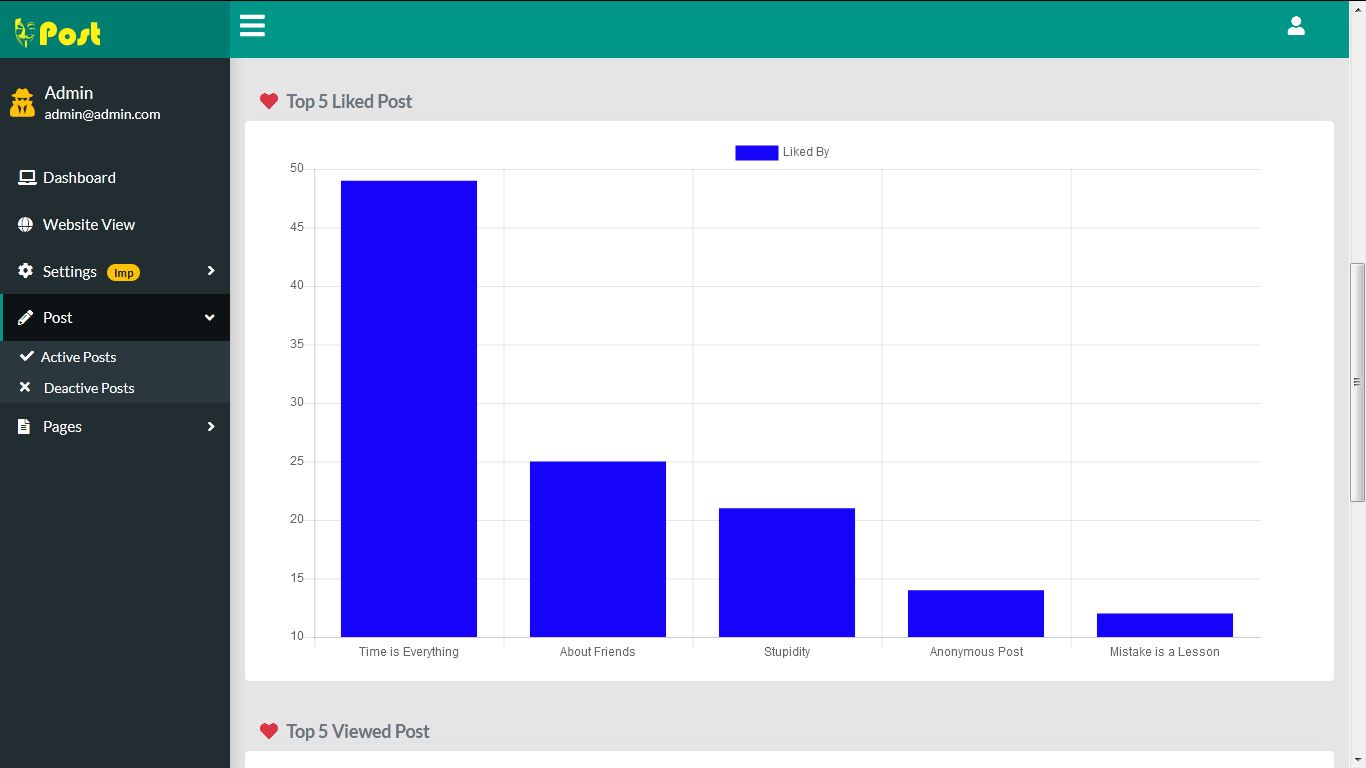Click the page scrollbar on the right
Image resolution: width=1366 pixels, height=768 pixels.
point(1357,380)
